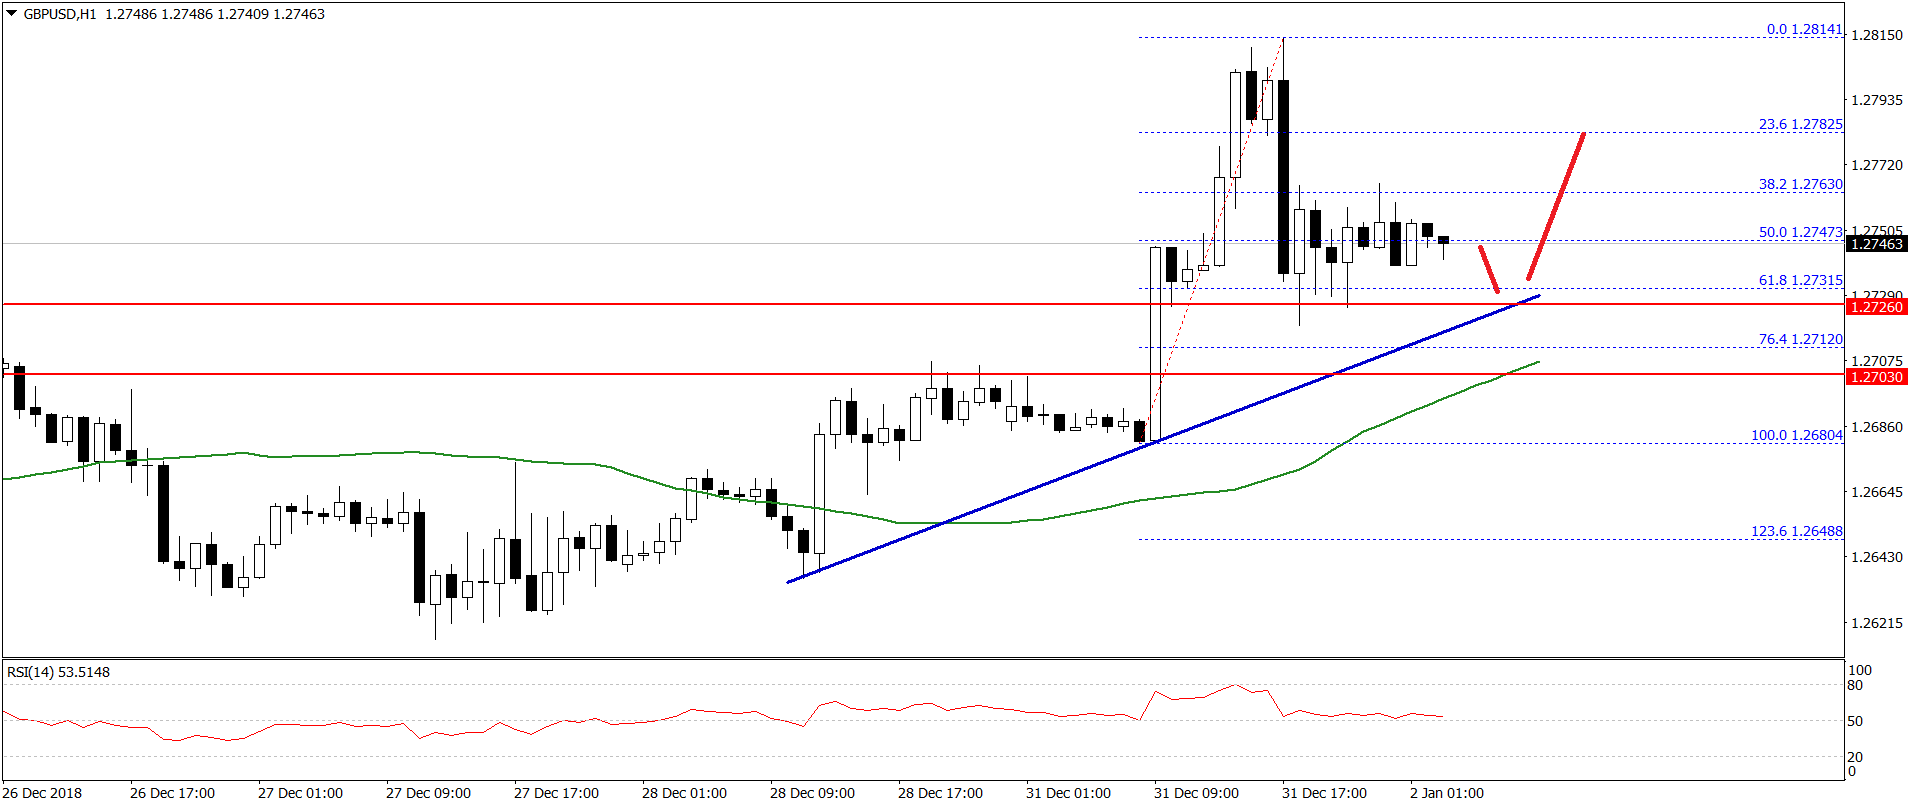The width and height of the screenshot is (1916, 807).
Task: Select the 61.8 1.27315 Fibonacci level label
Action: (x=1800, y=280)
